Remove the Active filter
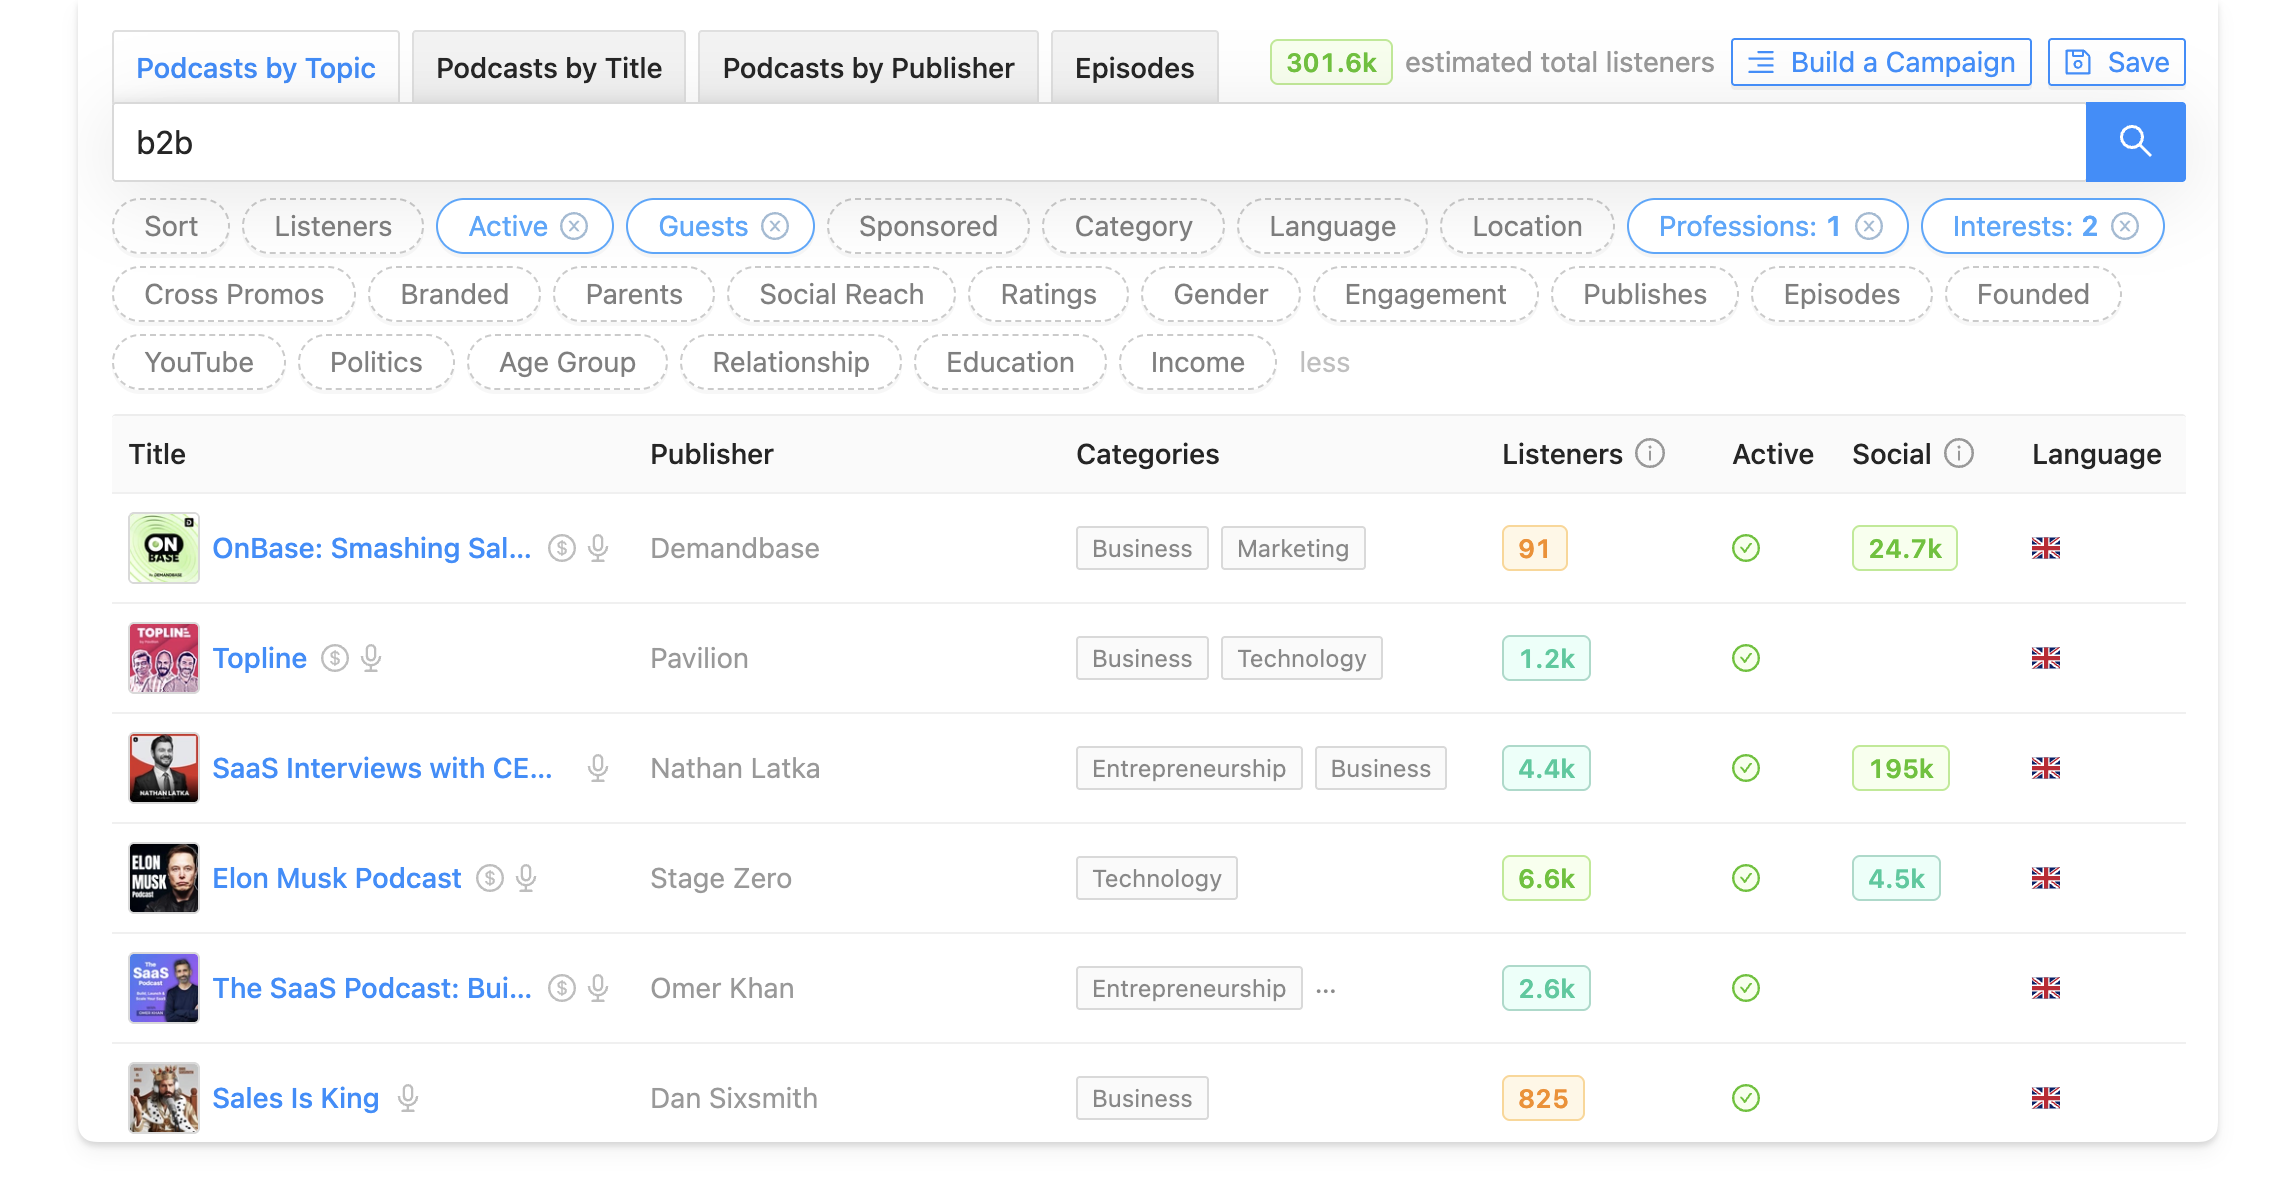Viewport: 2296px width, 1188px height. point(573,226)
